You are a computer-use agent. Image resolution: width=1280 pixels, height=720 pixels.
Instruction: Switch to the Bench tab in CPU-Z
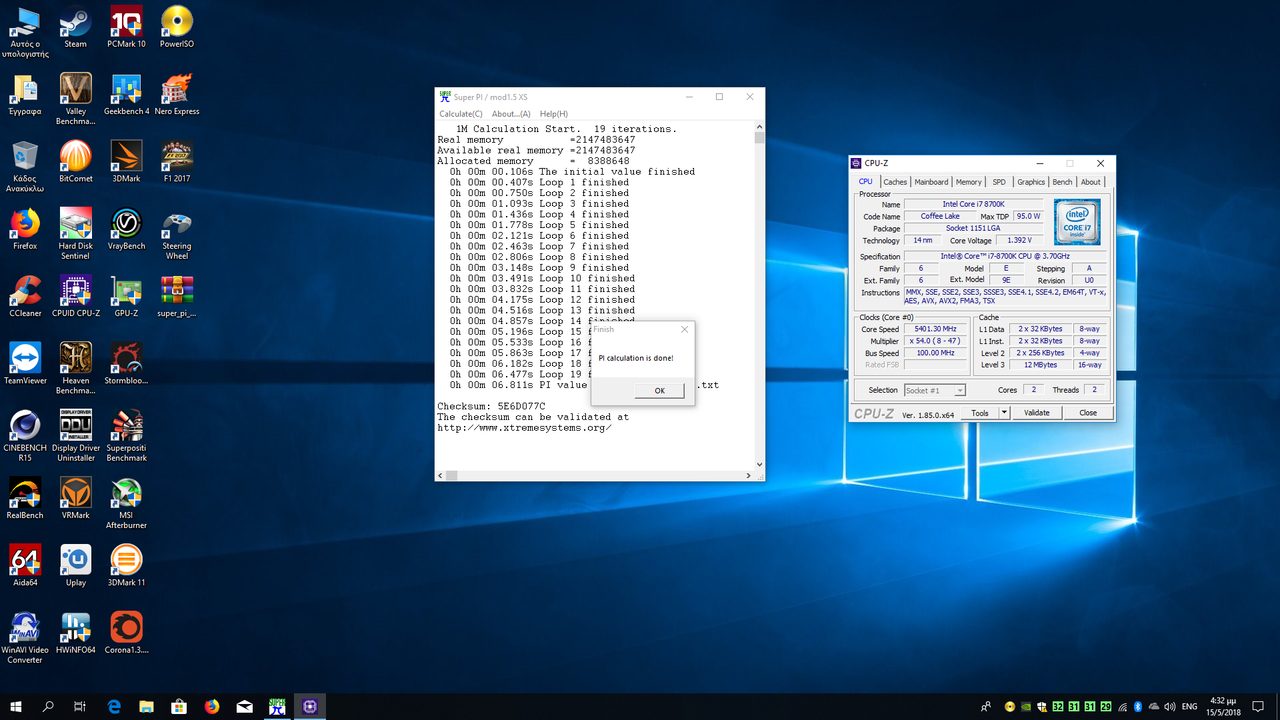click(1062, 182)
